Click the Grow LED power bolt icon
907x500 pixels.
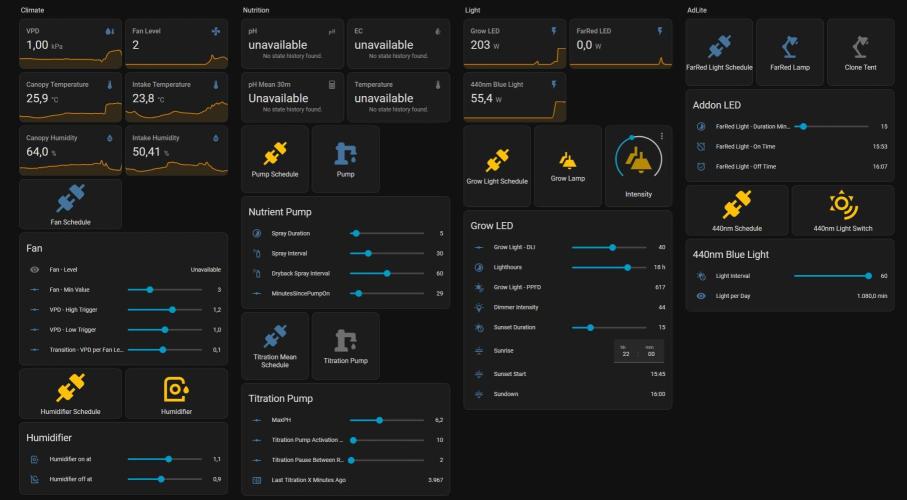[x=554, y=31]
